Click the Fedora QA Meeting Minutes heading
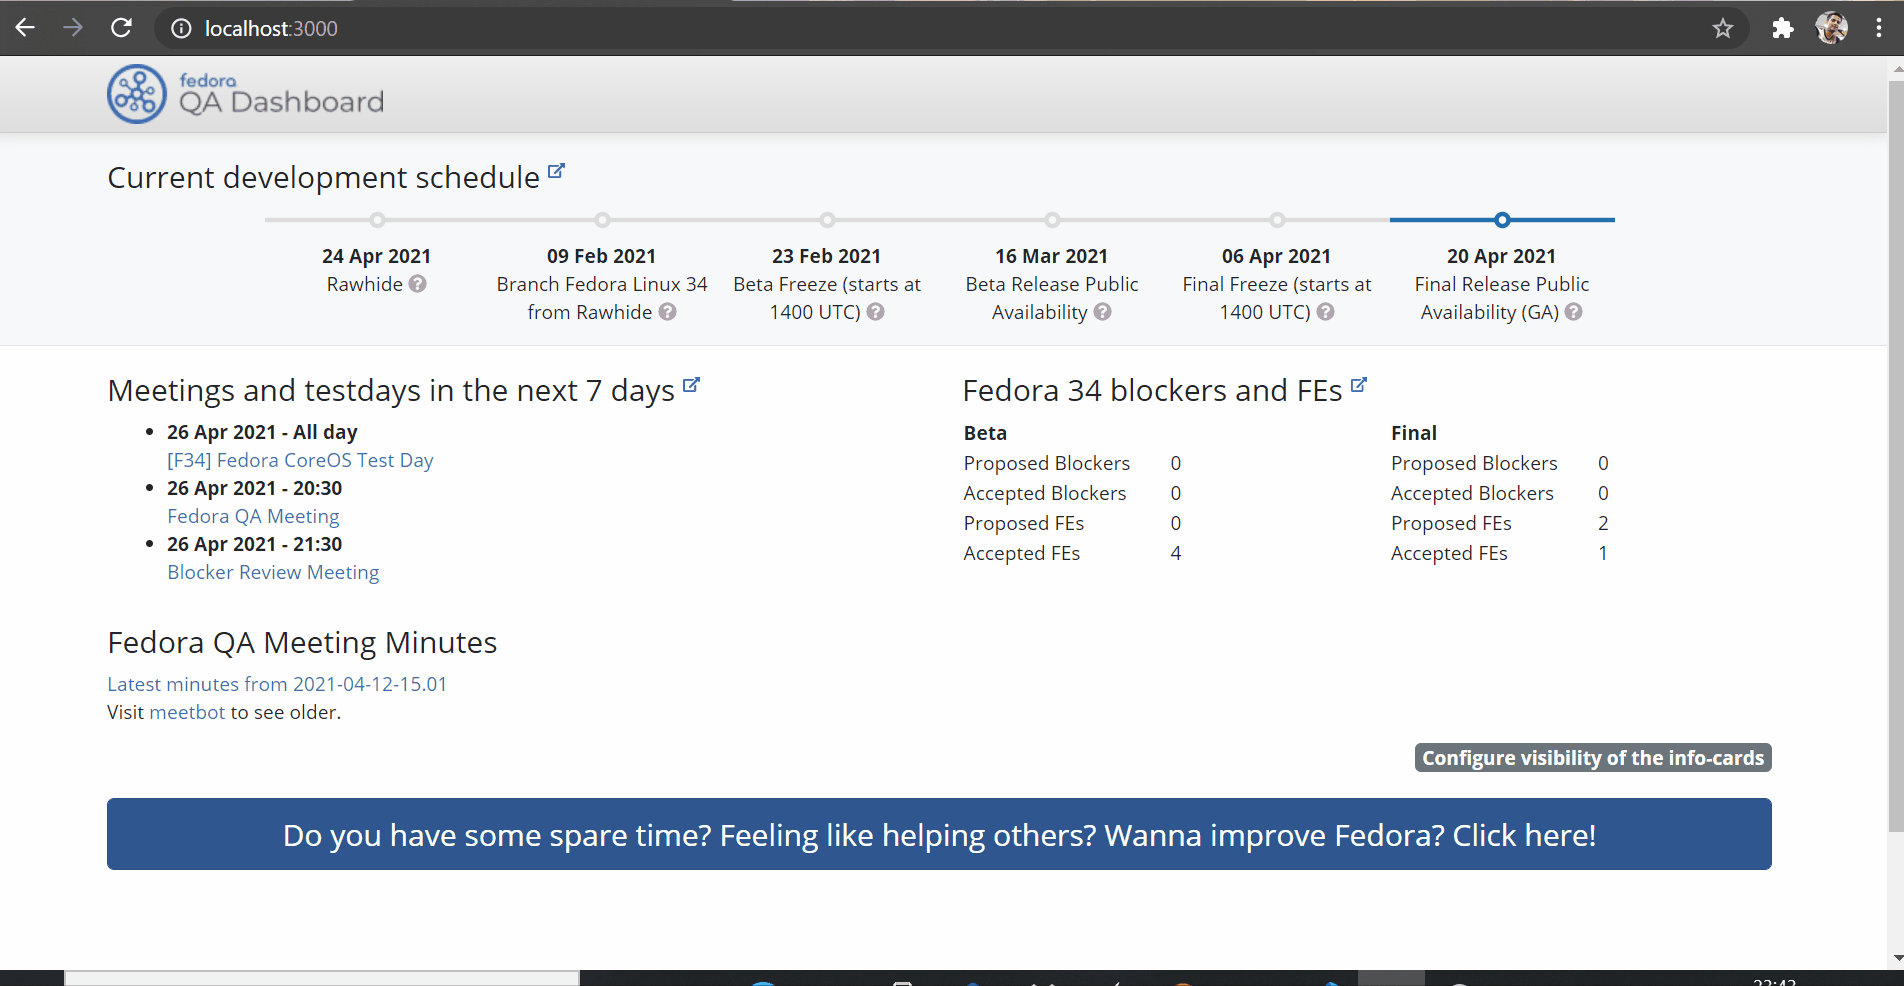The width and height of the screenshot is (1904, 986). 302,642
